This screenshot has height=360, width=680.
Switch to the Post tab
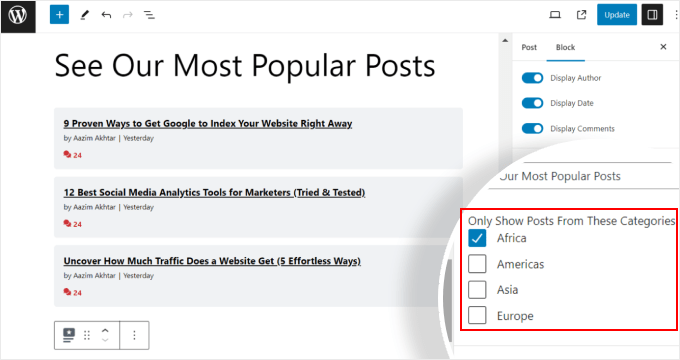tap(529, 47)
